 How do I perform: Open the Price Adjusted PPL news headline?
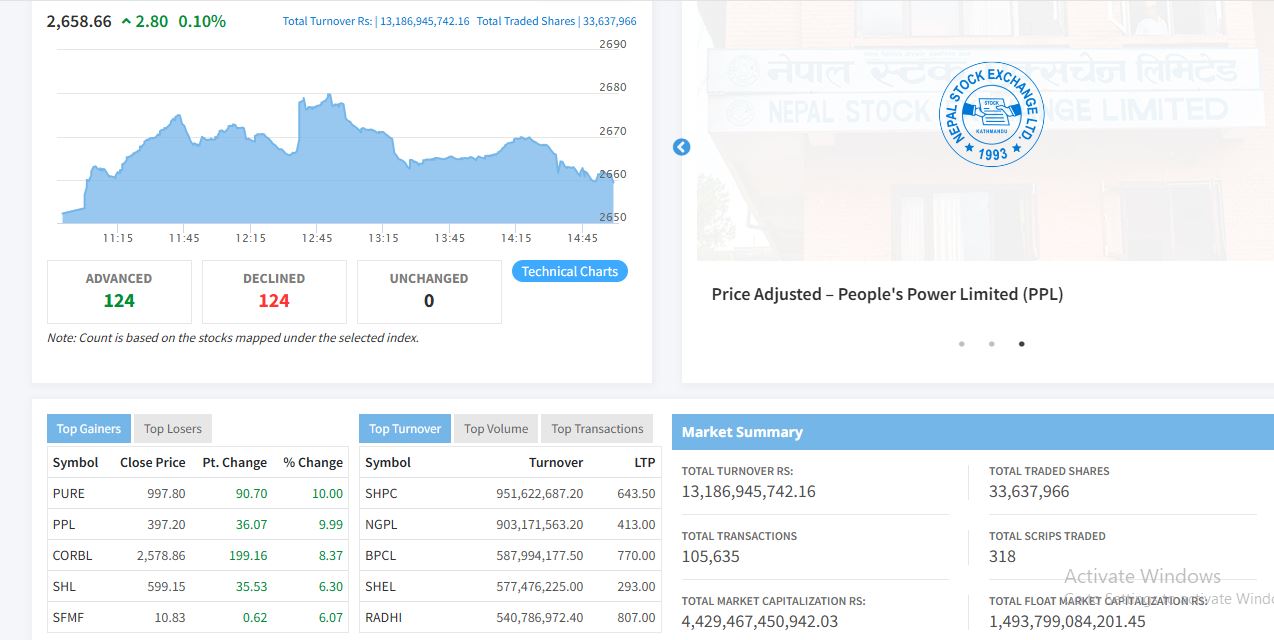coord(887,294)
